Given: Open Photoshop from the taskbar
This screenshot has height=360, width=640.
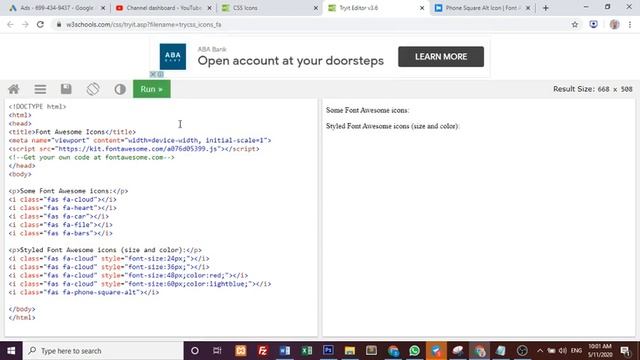Looking at the screenshot, I should pos(328,351).
